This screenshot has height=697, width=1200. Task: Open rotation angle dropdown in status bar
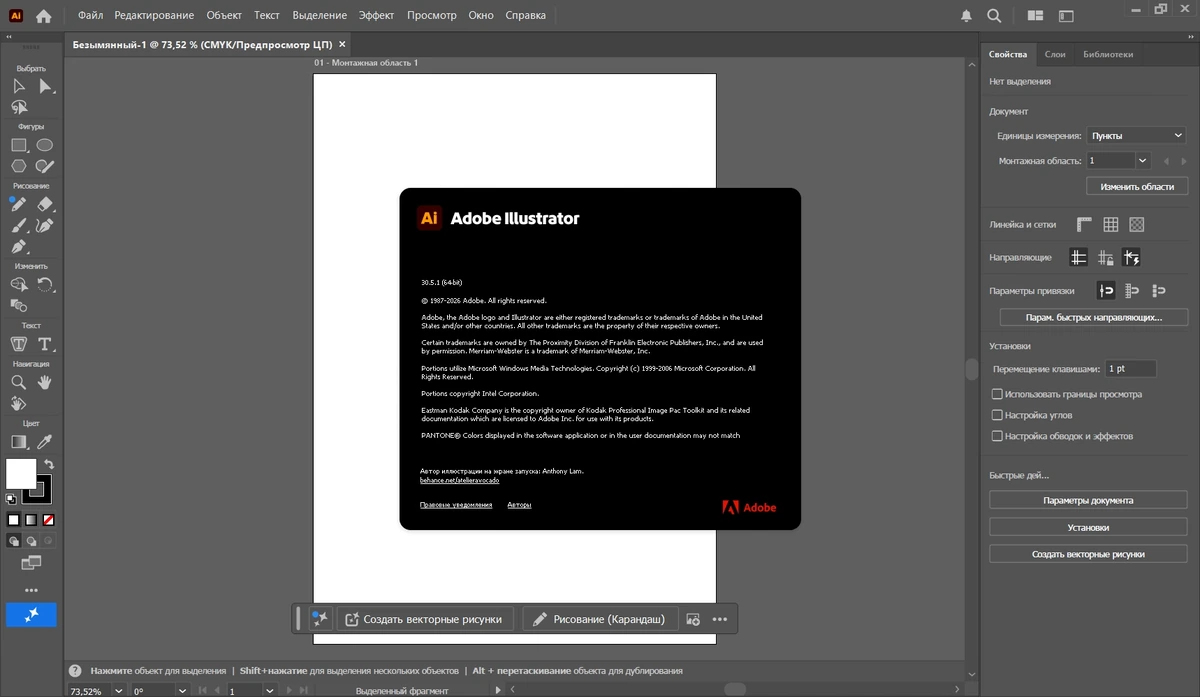point(180,690)
